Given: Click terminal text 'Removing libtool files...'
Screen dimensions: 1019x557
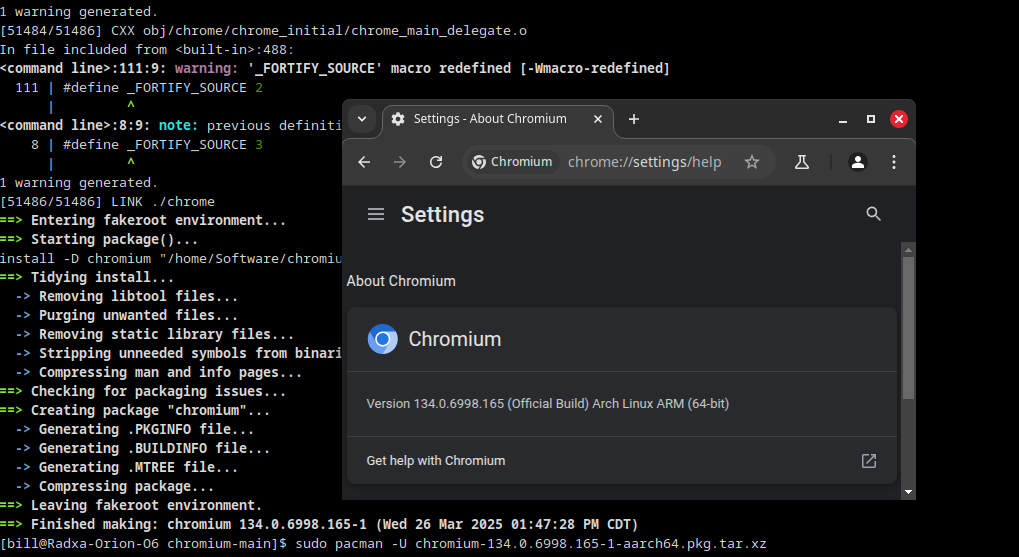Looking at the screenshot, I should click(138, 296).
